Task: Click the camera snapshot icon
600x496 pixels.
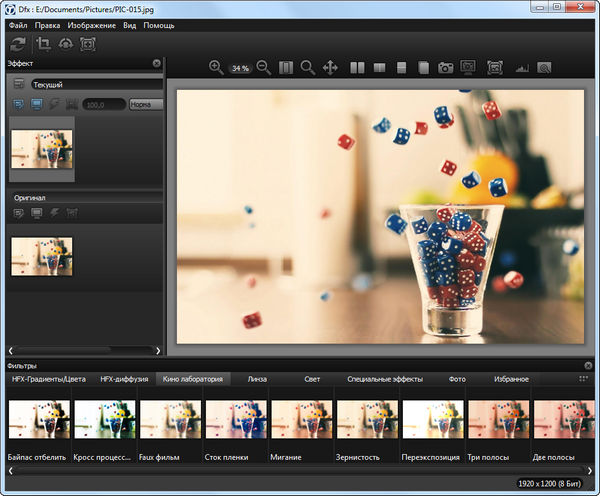Action: tap(445, 68)
